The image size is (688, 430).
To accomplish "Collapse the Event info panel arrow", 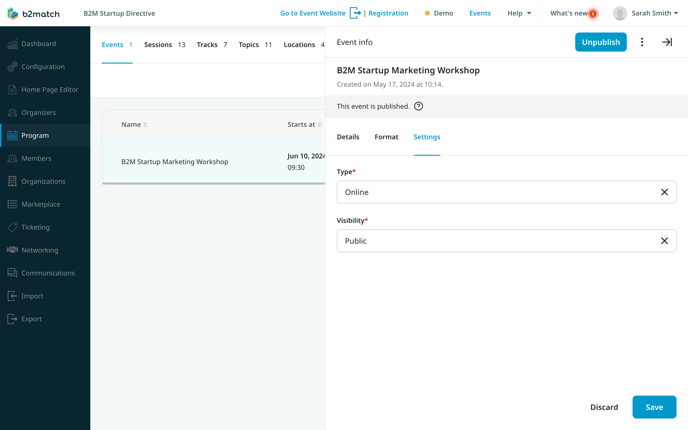I will [x=667, y=42].
